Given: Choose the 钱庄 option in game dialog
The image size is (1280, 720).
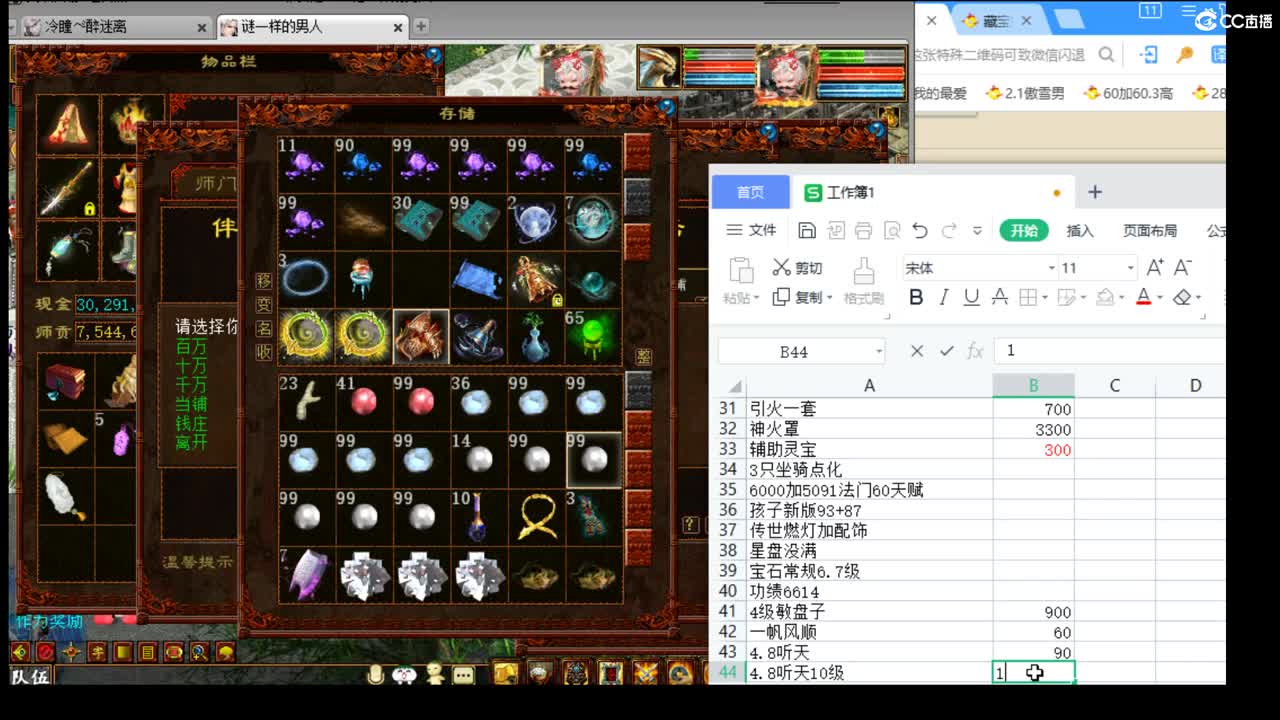Looking at the screenshot, I should [x=191, y=423].
